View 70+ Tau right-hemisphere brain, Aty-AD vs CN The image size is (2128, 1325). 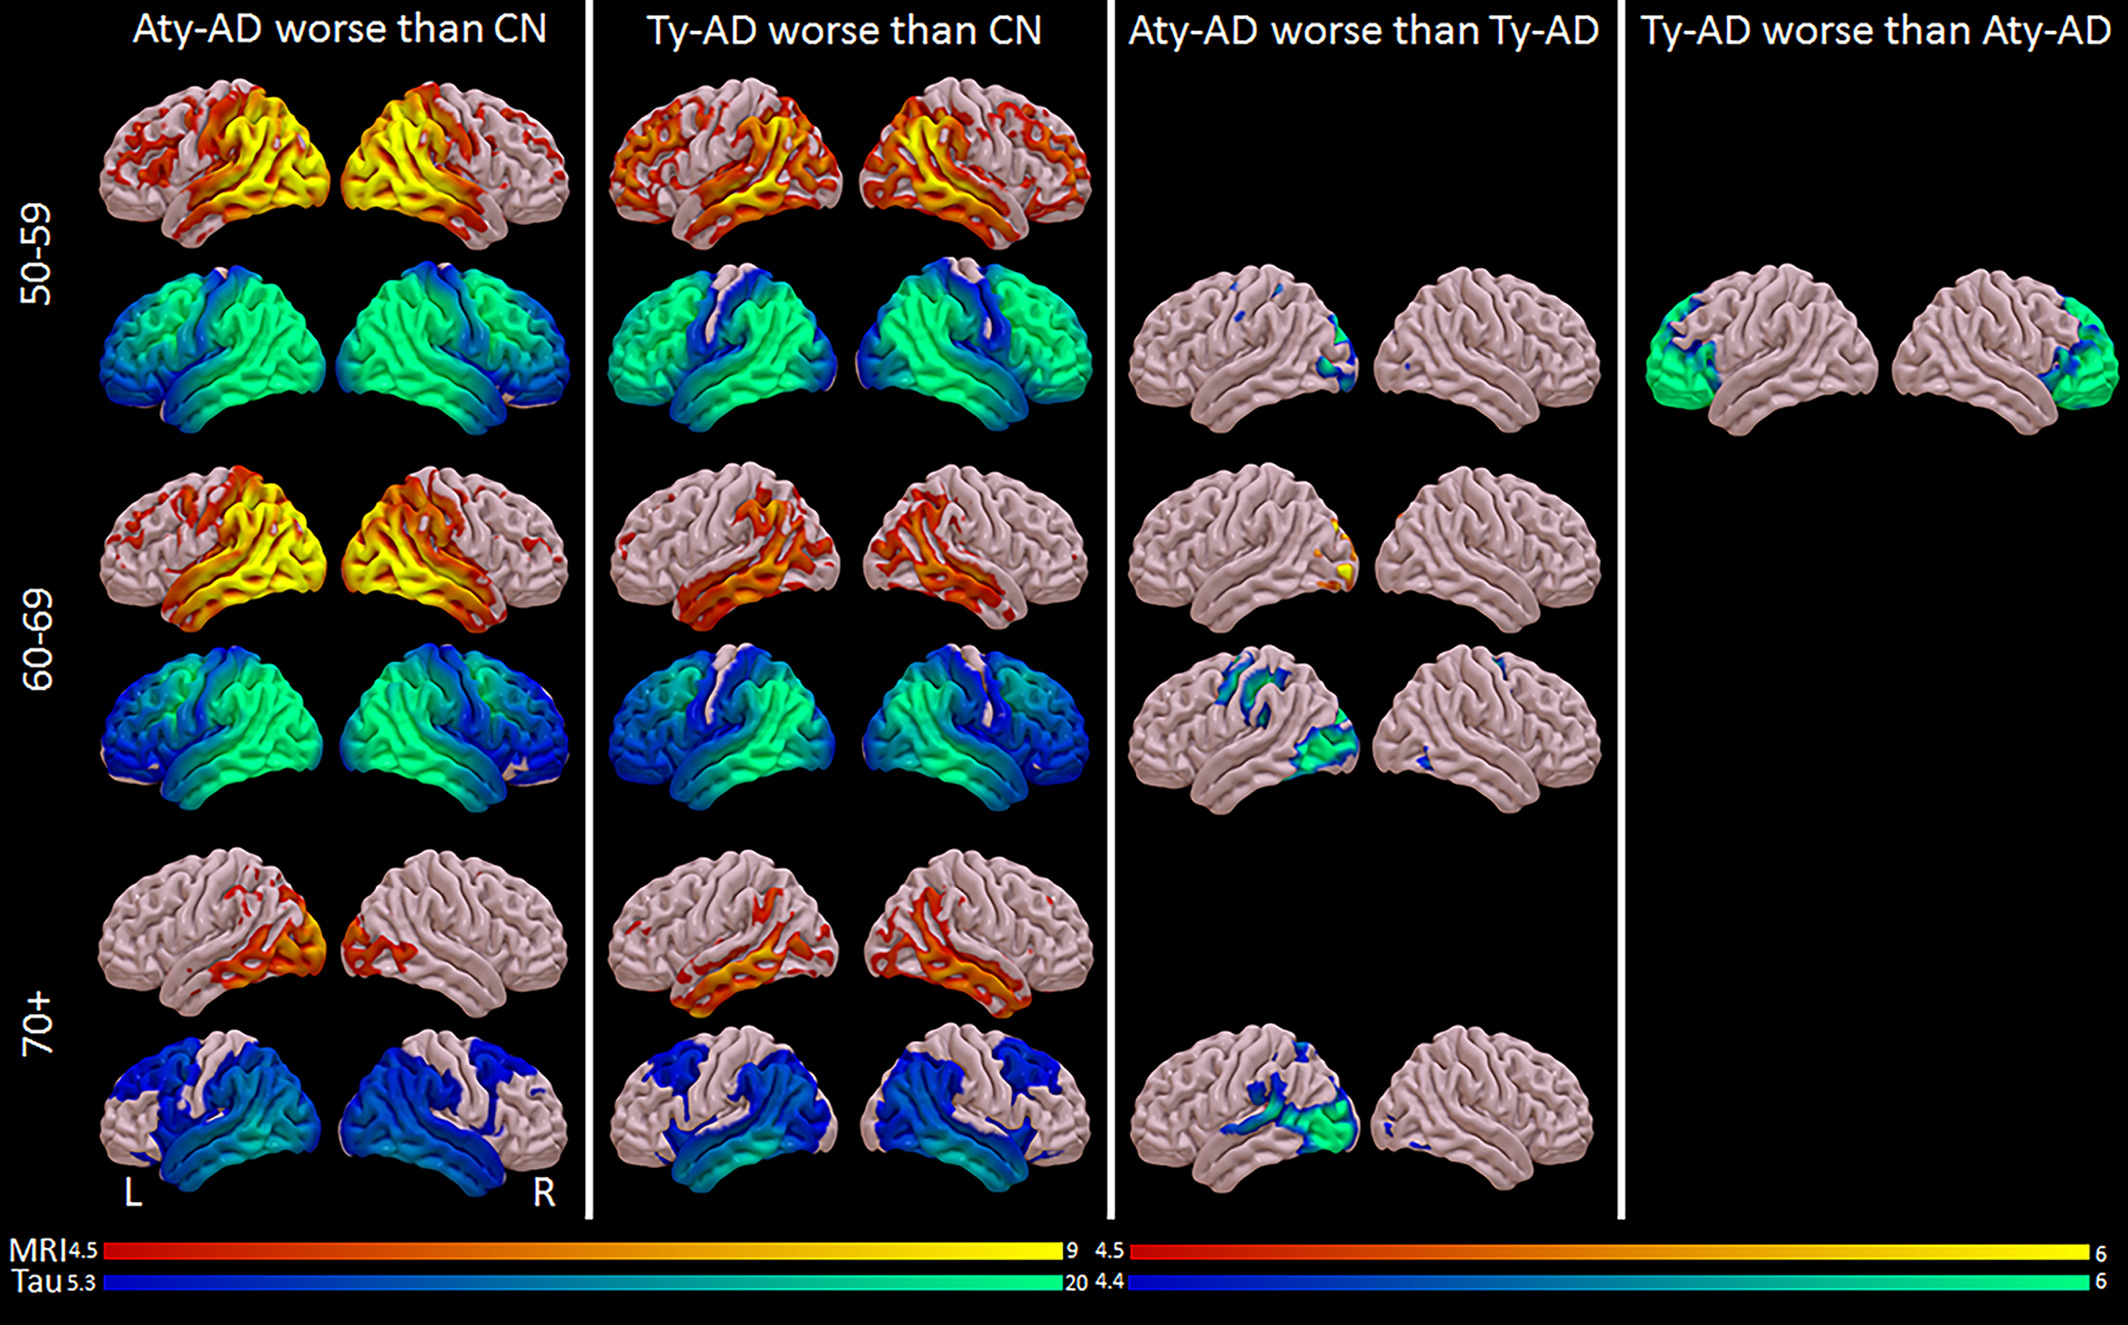[454, 1112]
